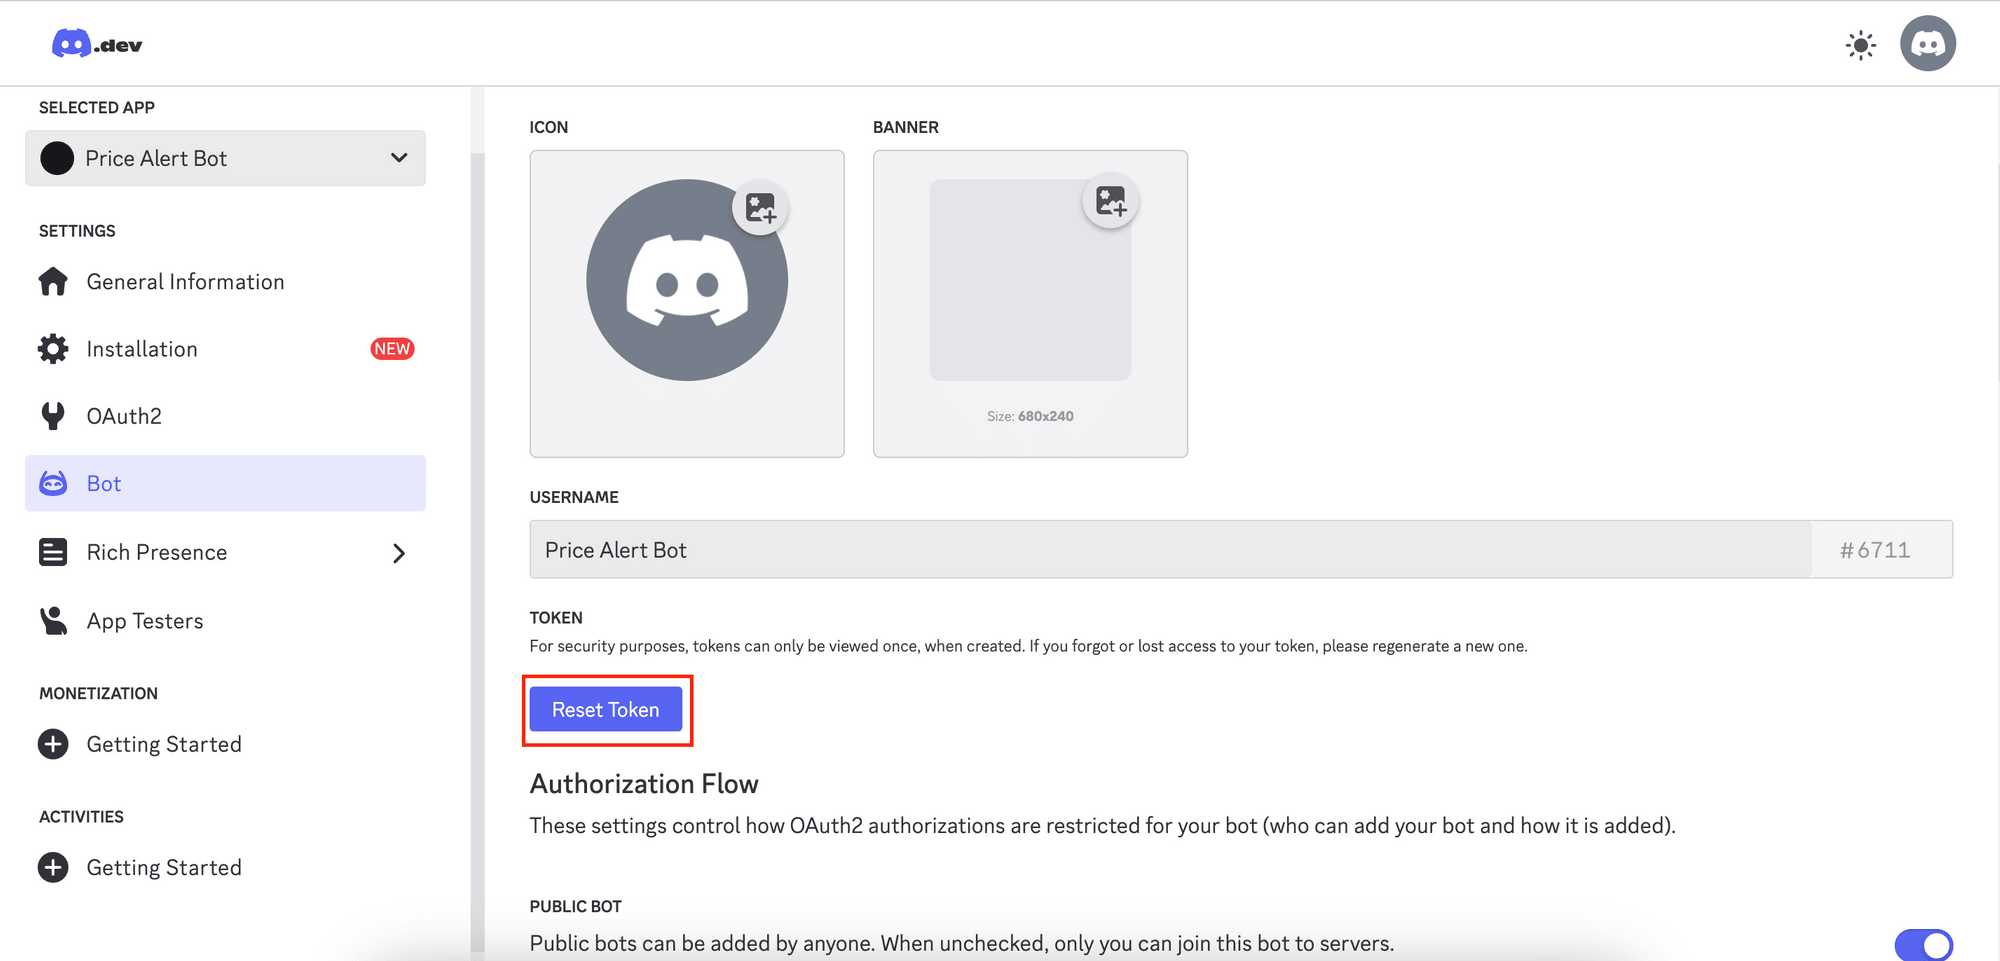This screenshot has height=961, width=2000.
Task: Click the Activities Getting Started plus icon
Action: point(52,866)
